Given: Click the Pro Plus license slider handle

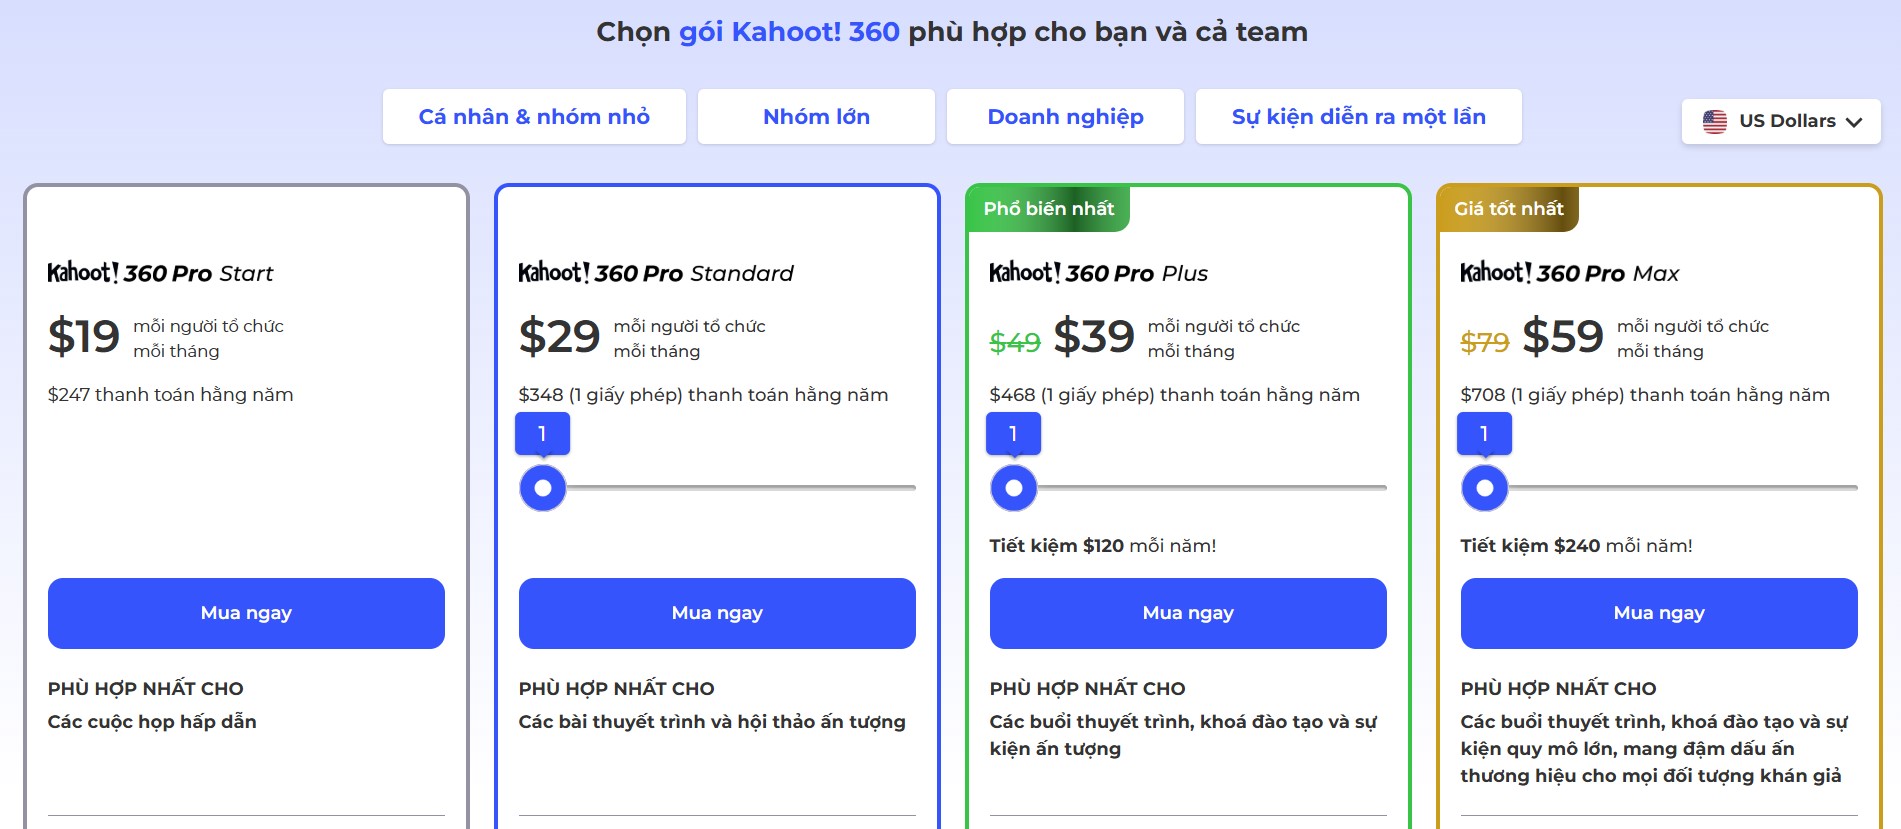Looking at the screenshot, I should (x=1014, y=488).
